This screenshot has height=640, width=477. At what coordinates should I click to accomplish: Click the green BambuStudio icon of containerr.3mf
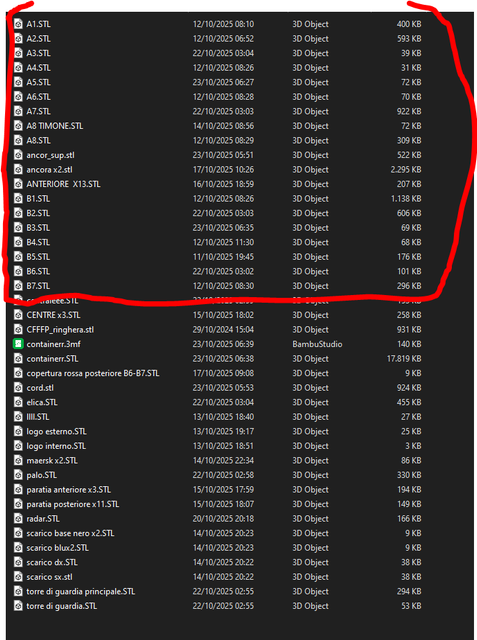[x=18, y=344]
